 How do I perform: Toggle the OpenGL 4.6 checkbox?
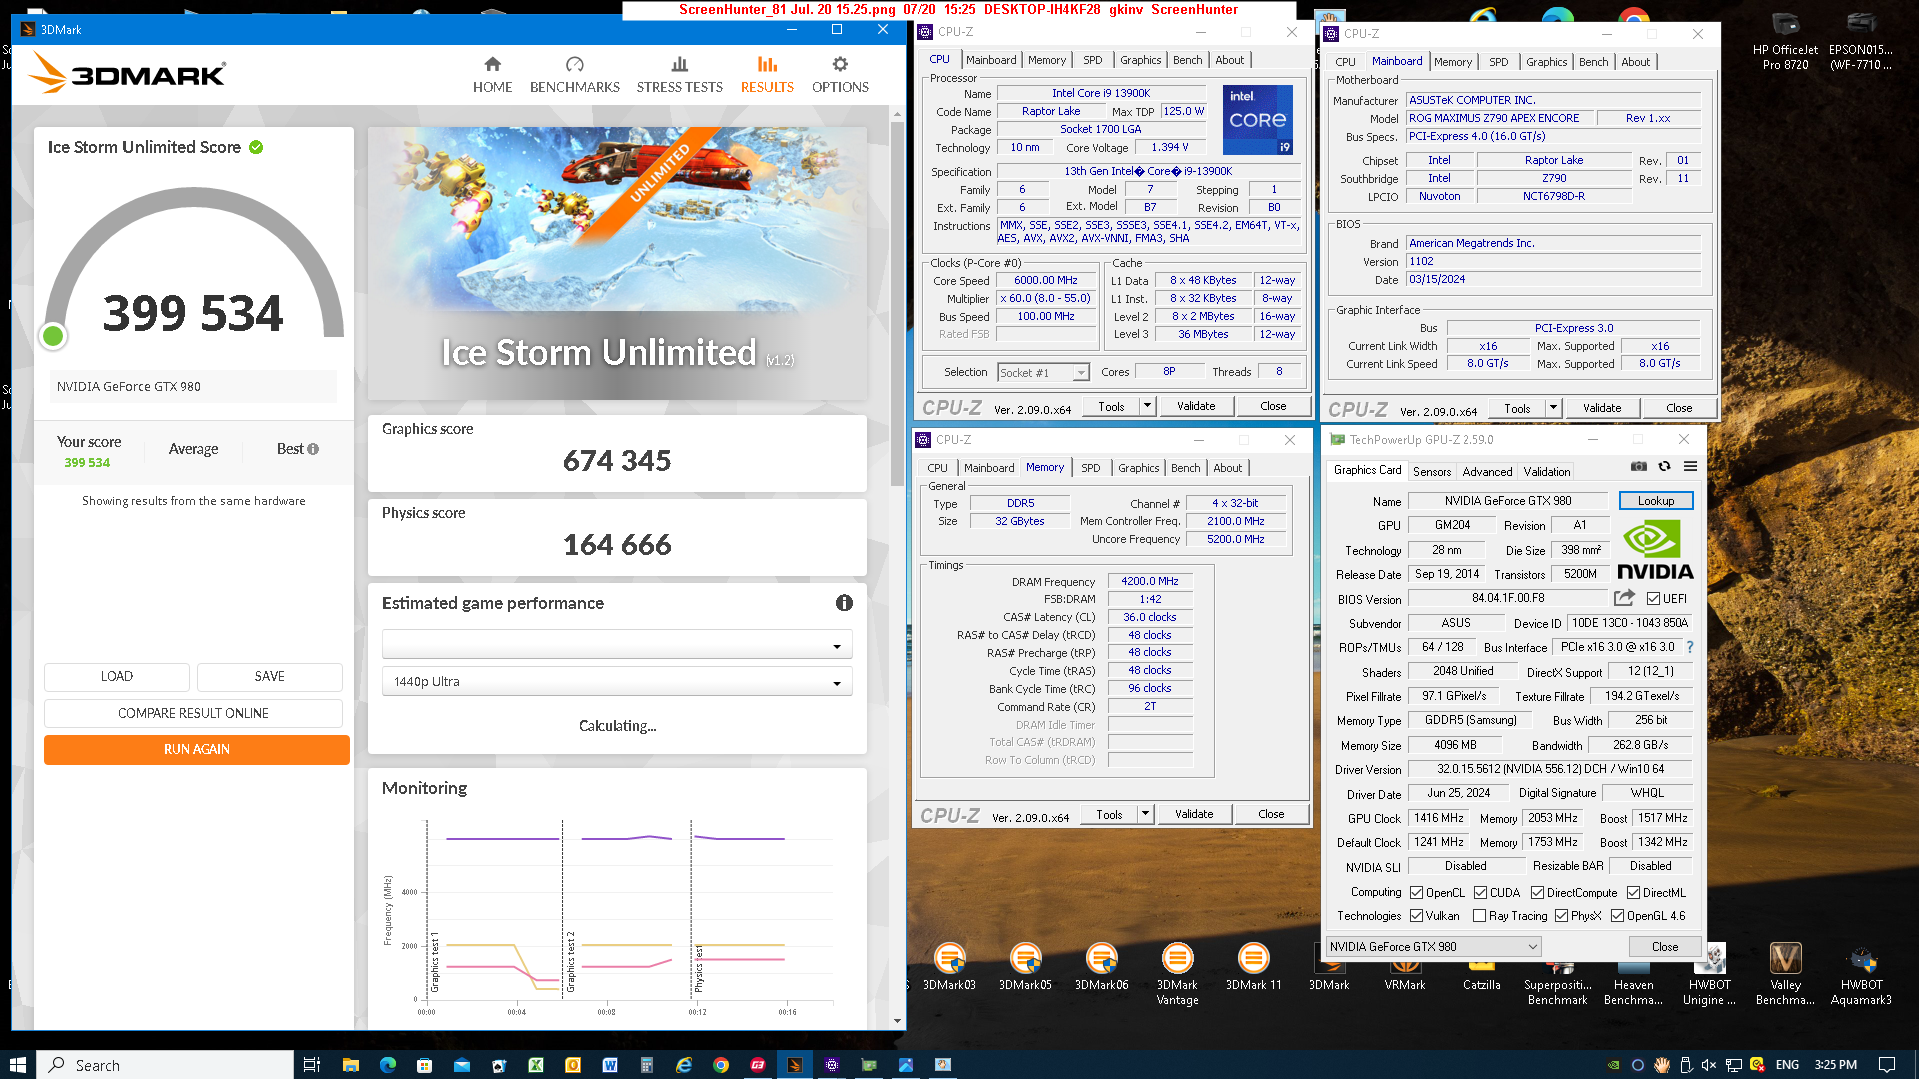1617,915
